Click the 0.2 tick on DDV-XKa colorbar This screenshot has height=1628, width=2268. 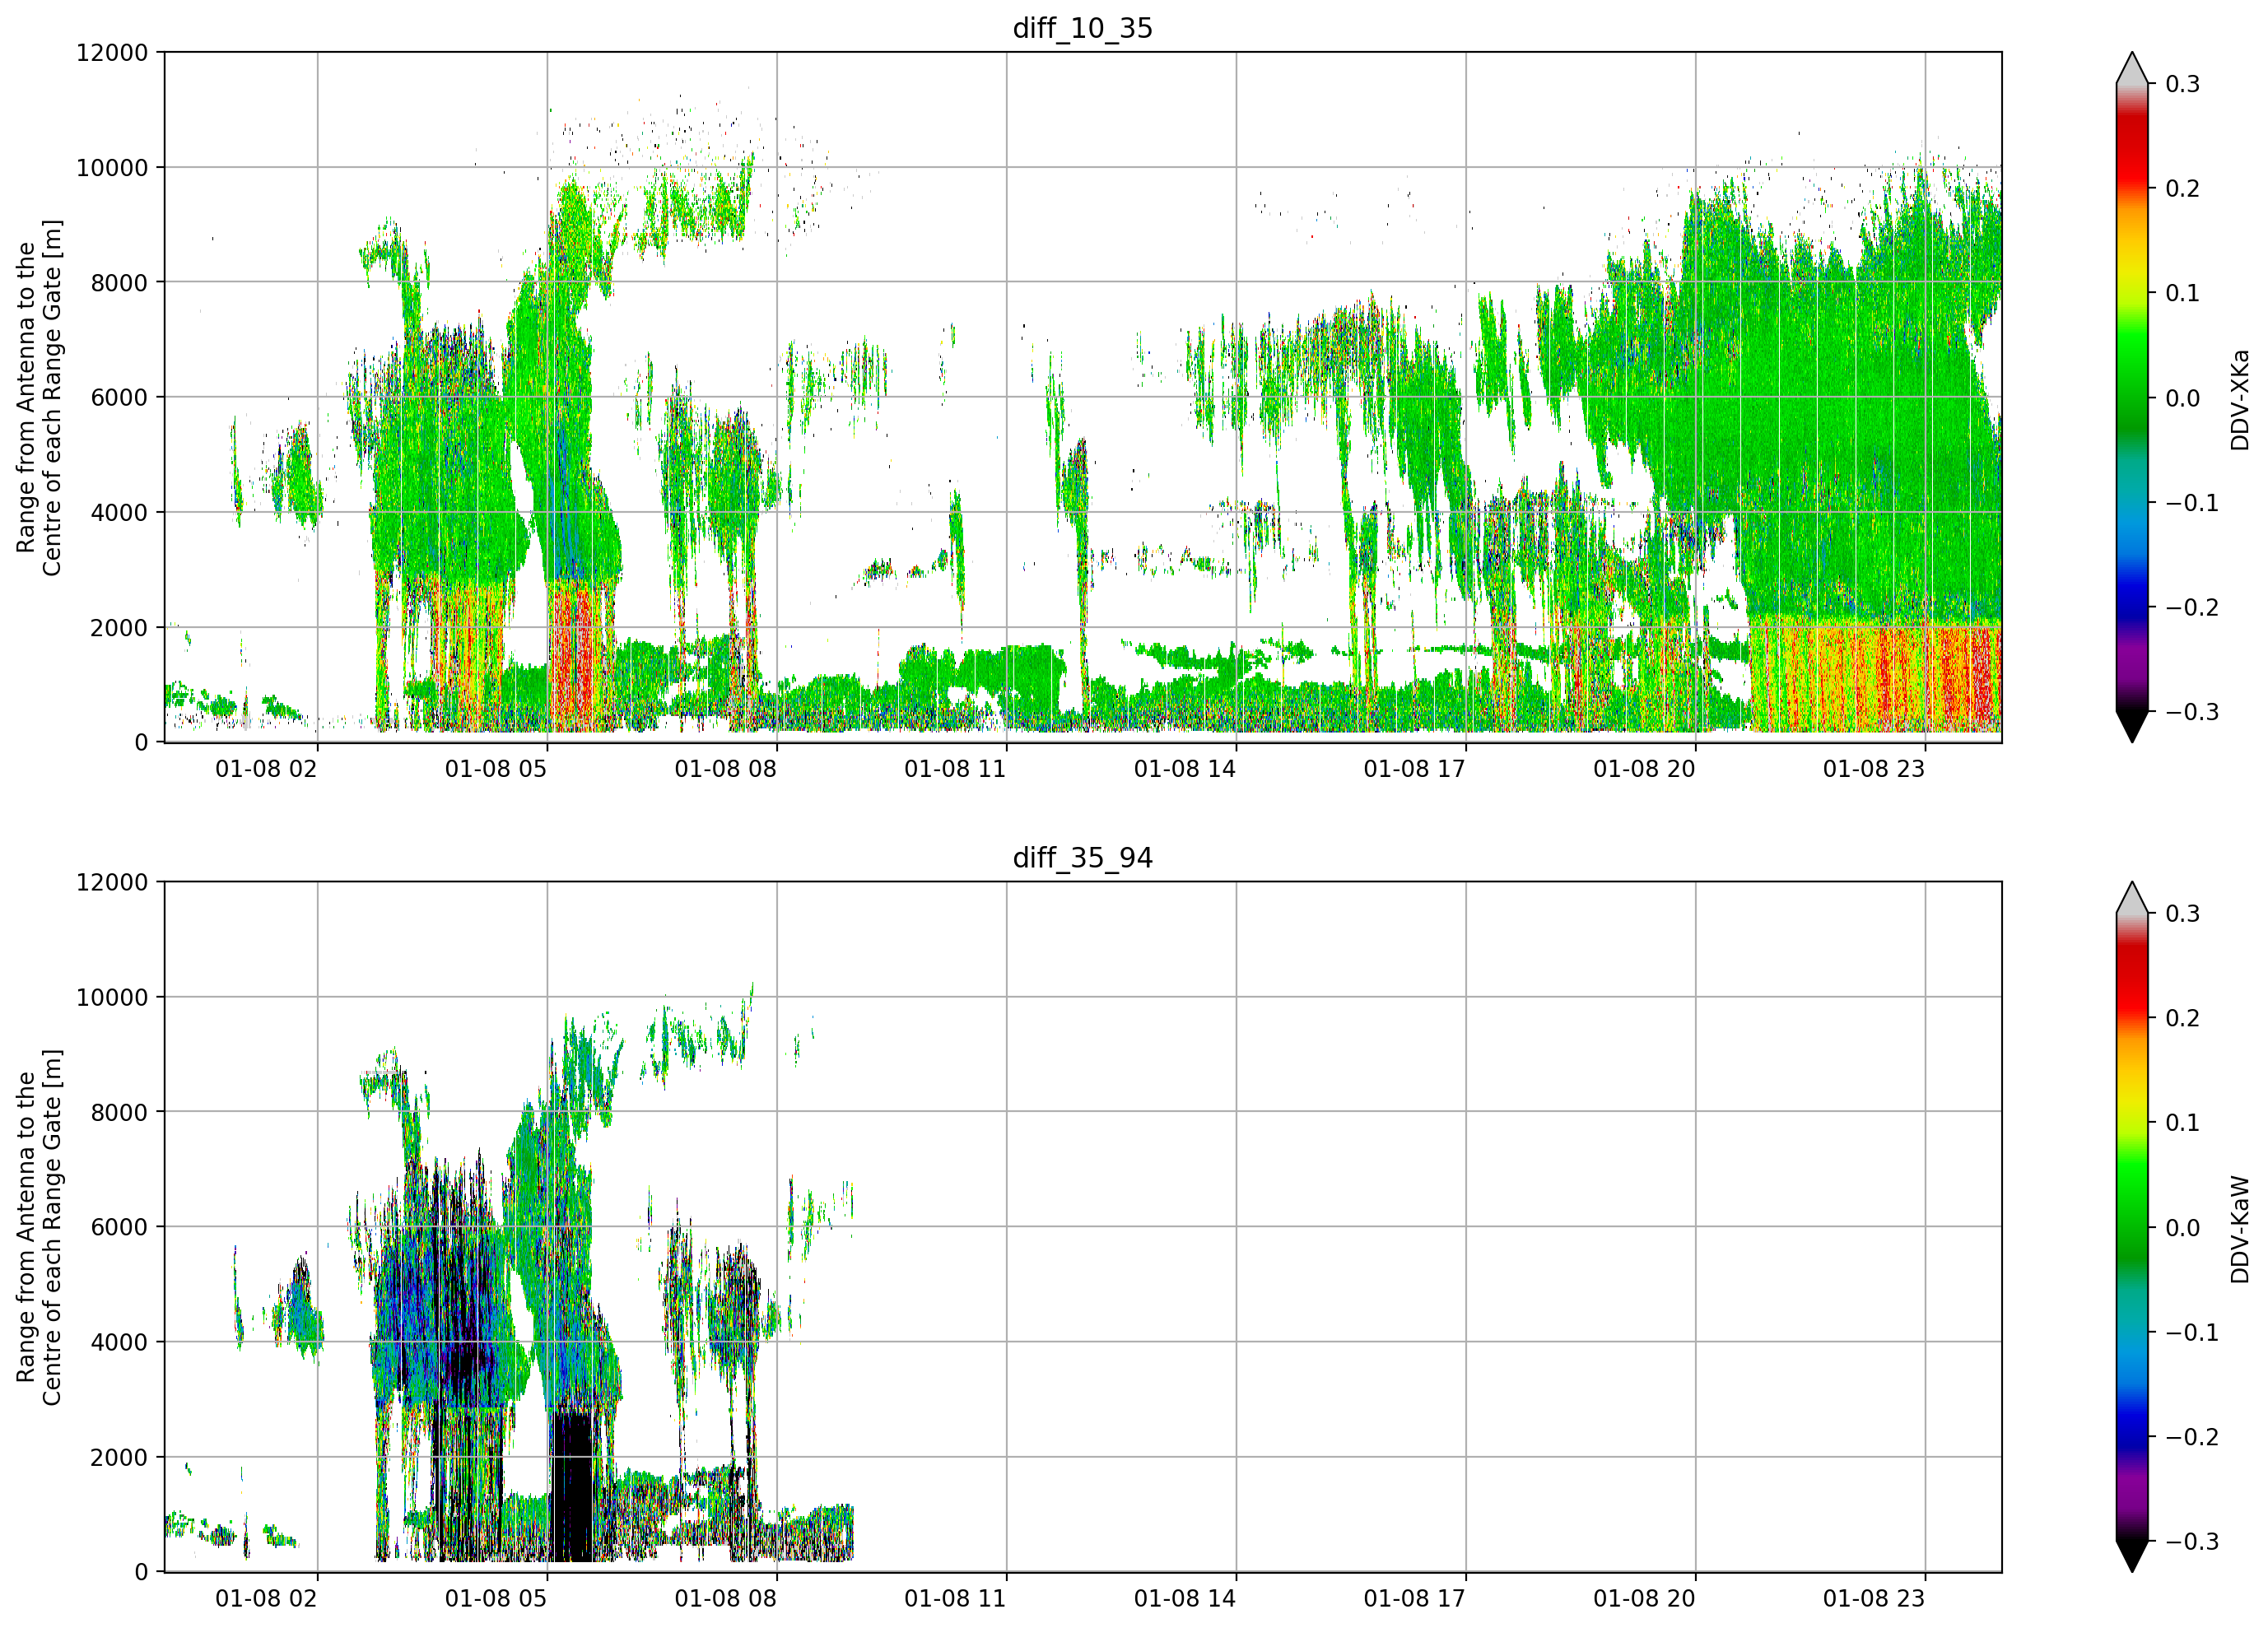(x=2182, y=189)
